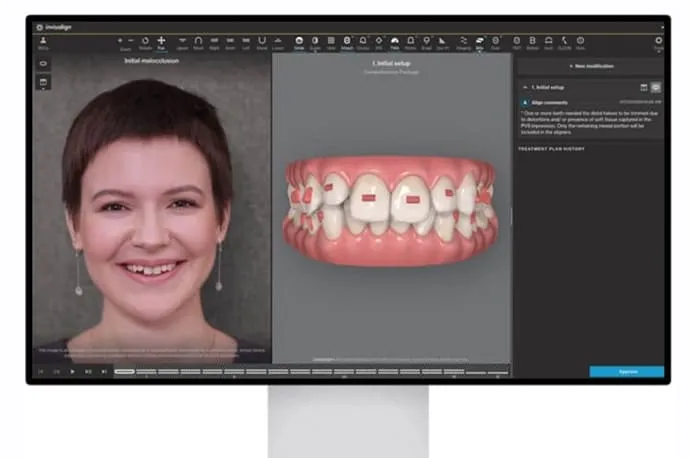Open the patient profile icon
The height and width of the screenshot is (458, 690).
pyautogui.click(x=43, y=41)
